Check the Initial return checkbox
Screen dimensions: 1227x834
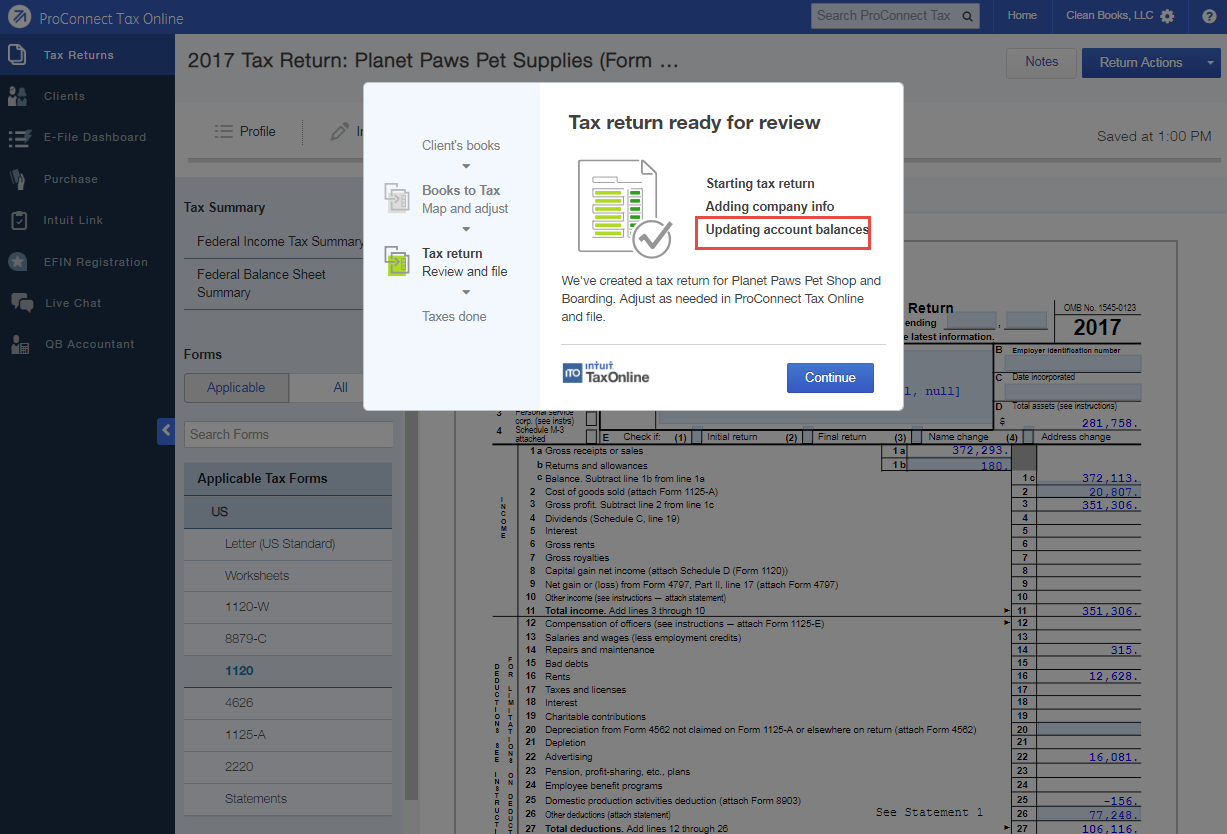[x=696, y=437]
